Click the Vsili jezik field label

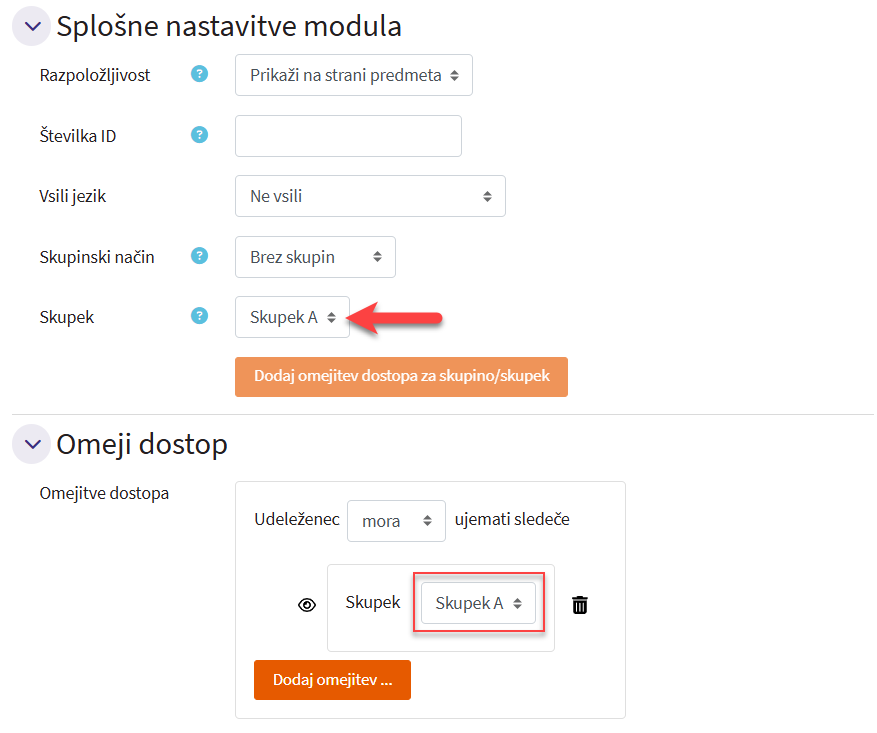point(72,196)
